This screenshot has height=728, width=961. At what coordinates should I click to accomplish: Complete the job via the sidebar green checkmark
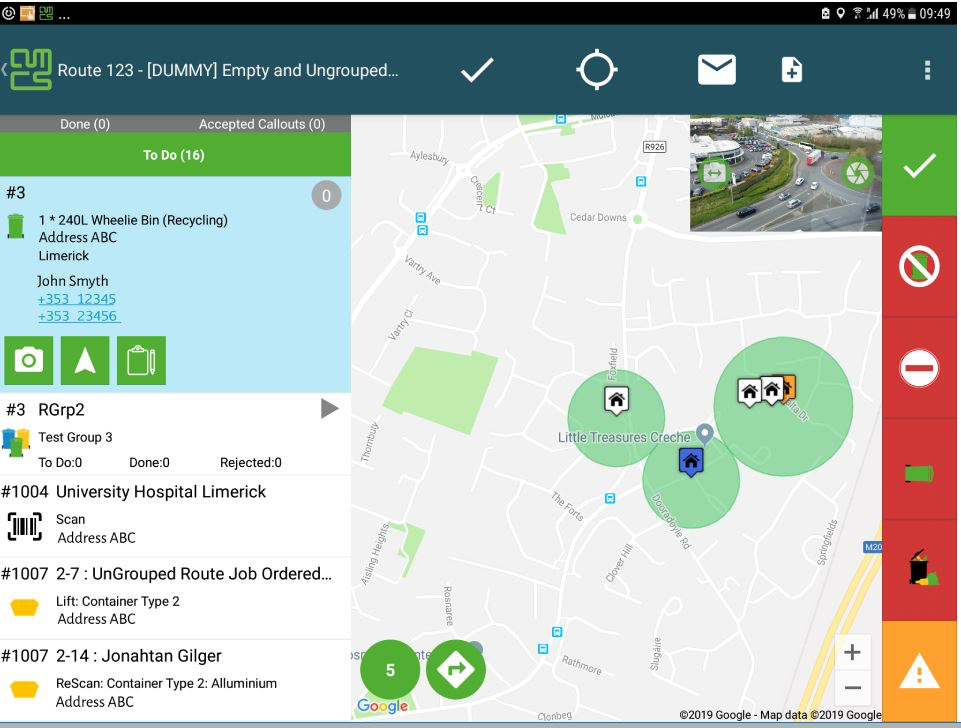918,165
